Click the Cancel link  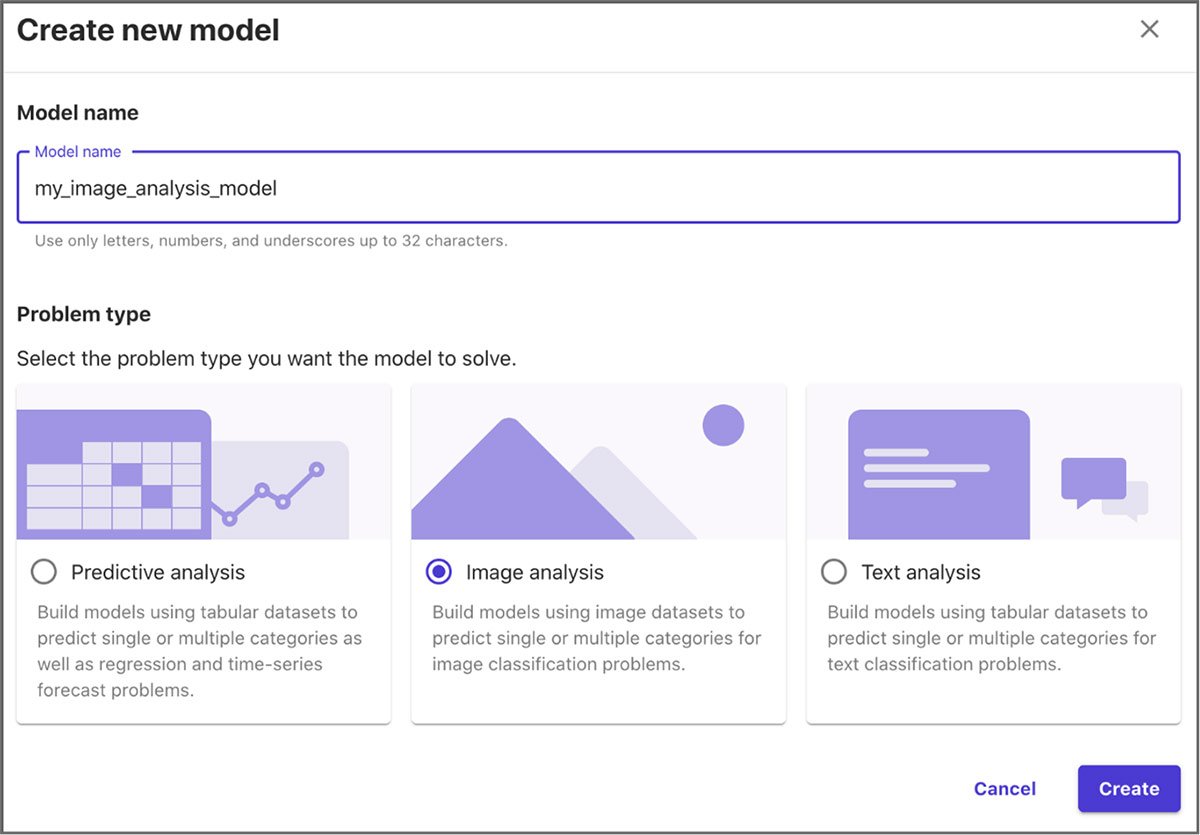1005,788
